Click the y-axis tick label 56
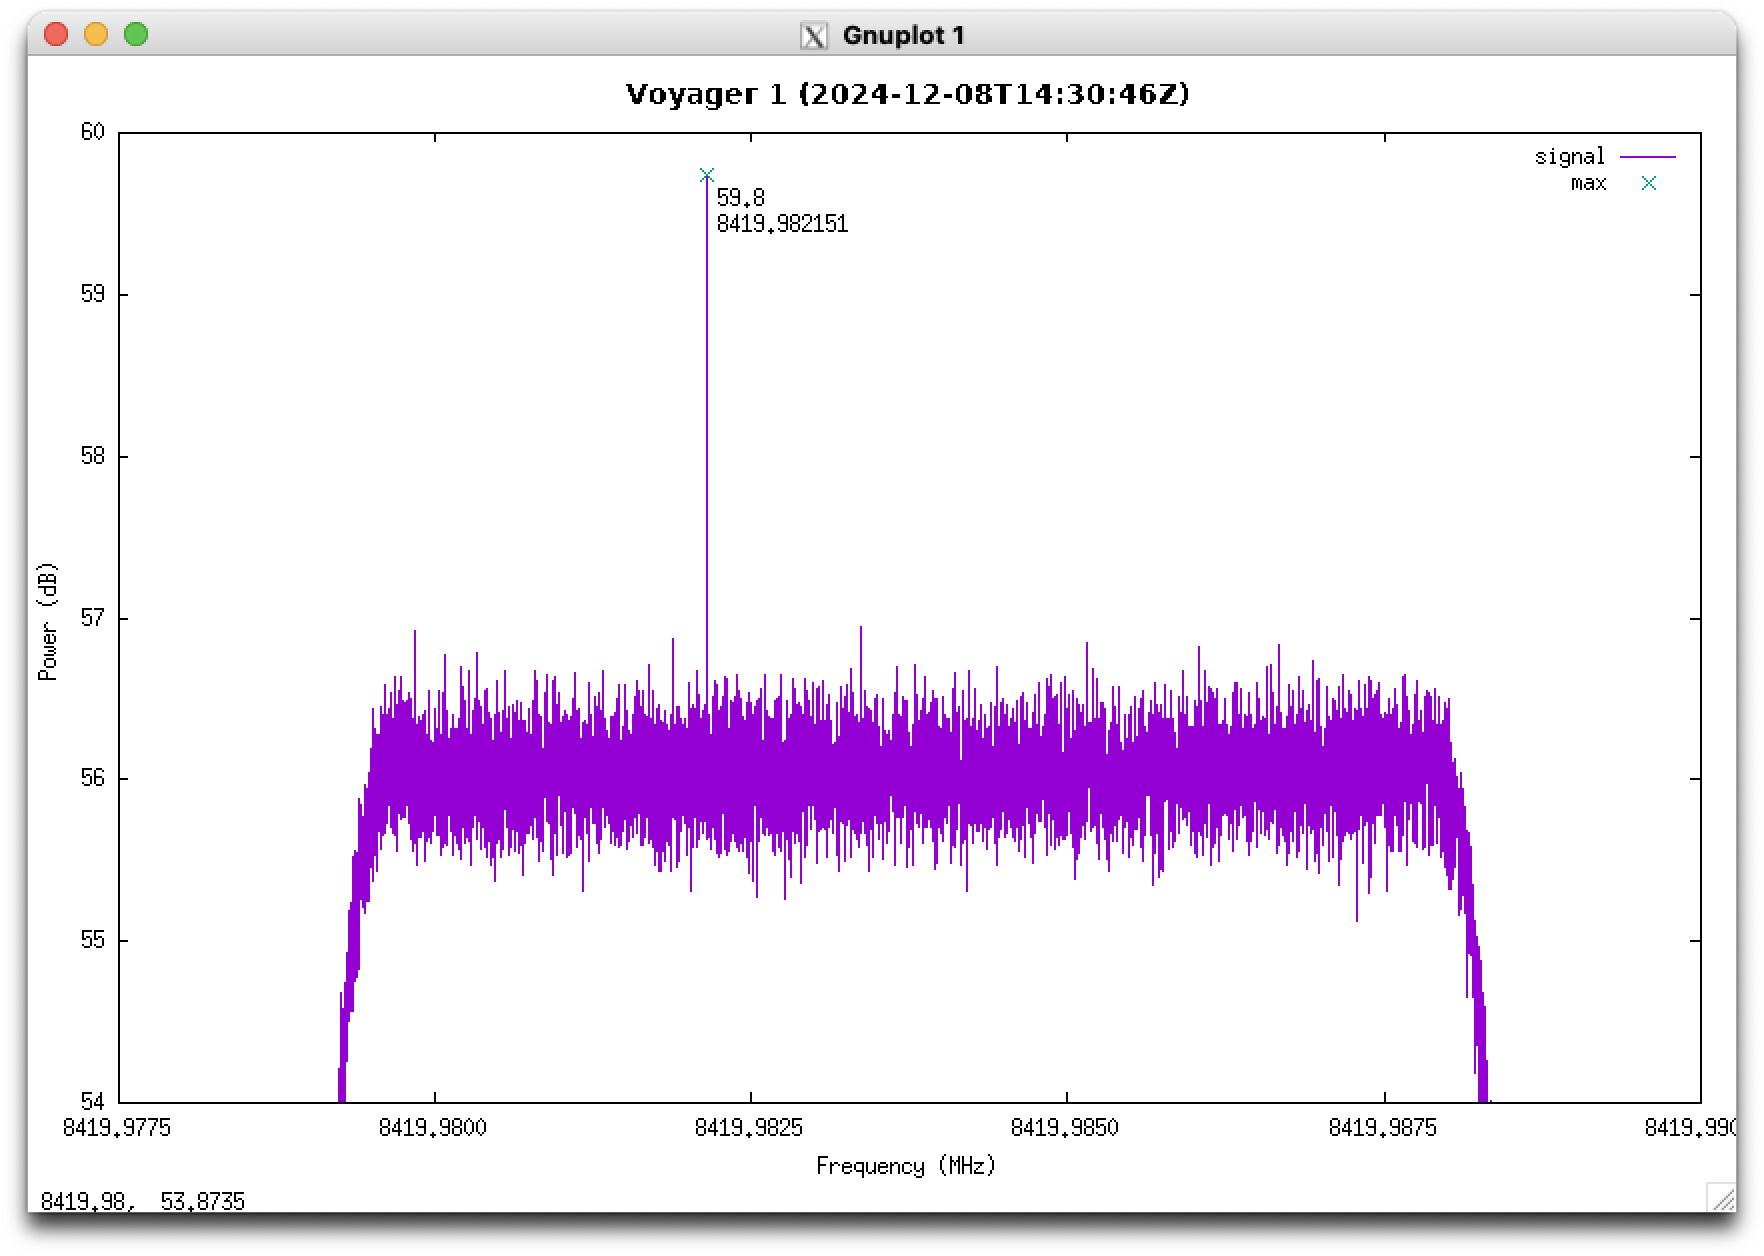1764x1256 pixels. pyautogui.click(x=92, y=778)
